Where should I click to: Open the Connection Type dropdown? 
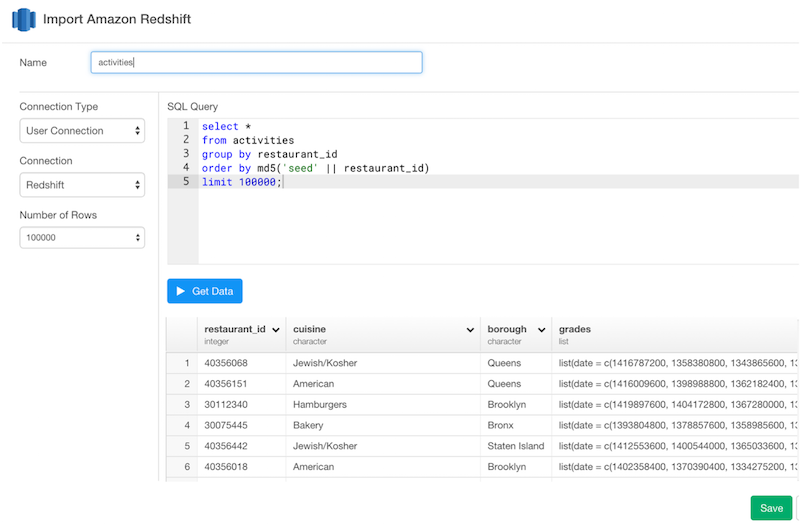coord(82,131)
